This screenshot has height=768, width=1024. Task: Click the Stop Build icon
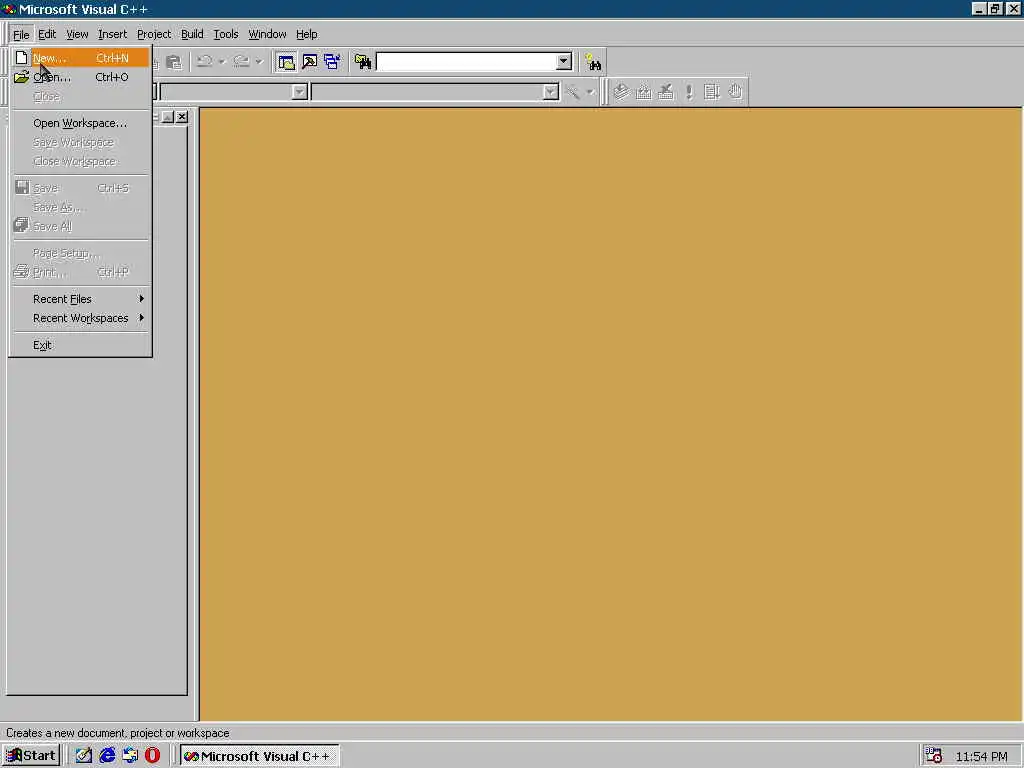point(666,92)
